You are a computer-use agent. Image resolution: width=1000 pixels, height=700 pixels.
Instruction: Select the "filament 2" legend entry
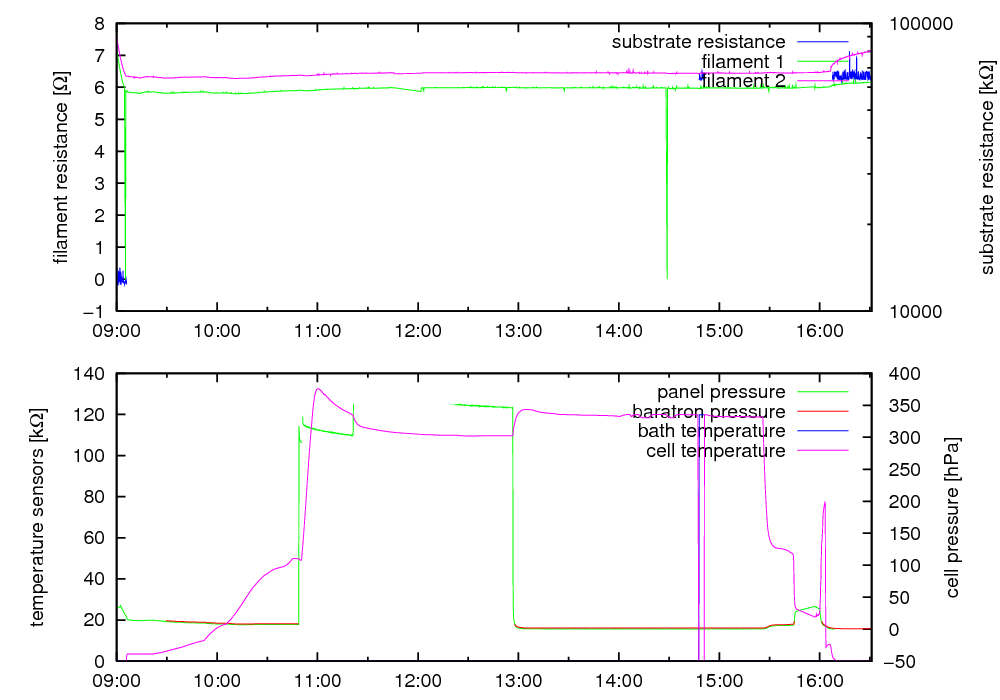coord(743,81)
